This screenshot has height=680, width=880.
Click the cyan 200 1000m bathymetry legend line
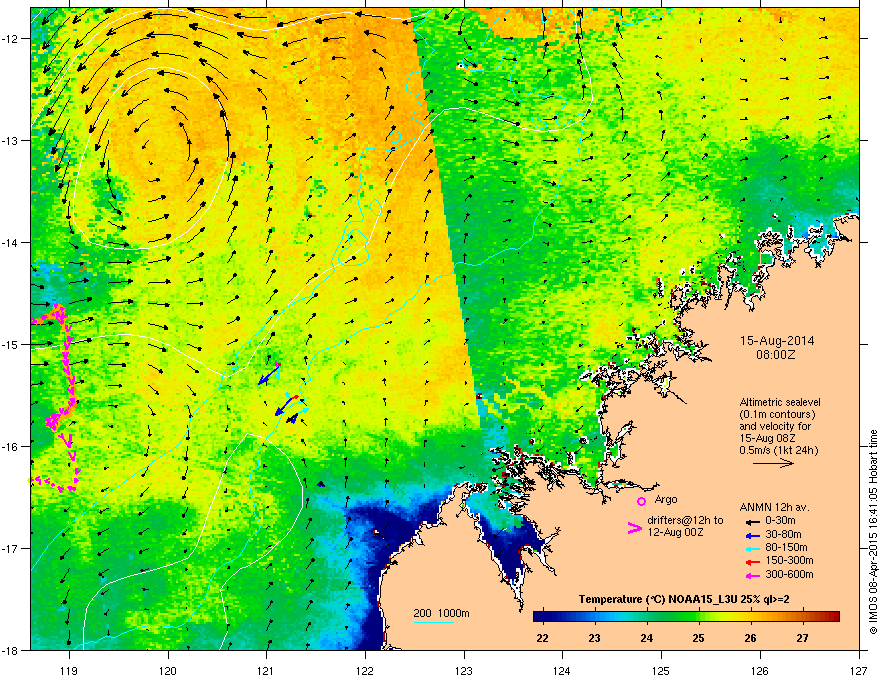[433, 622]
